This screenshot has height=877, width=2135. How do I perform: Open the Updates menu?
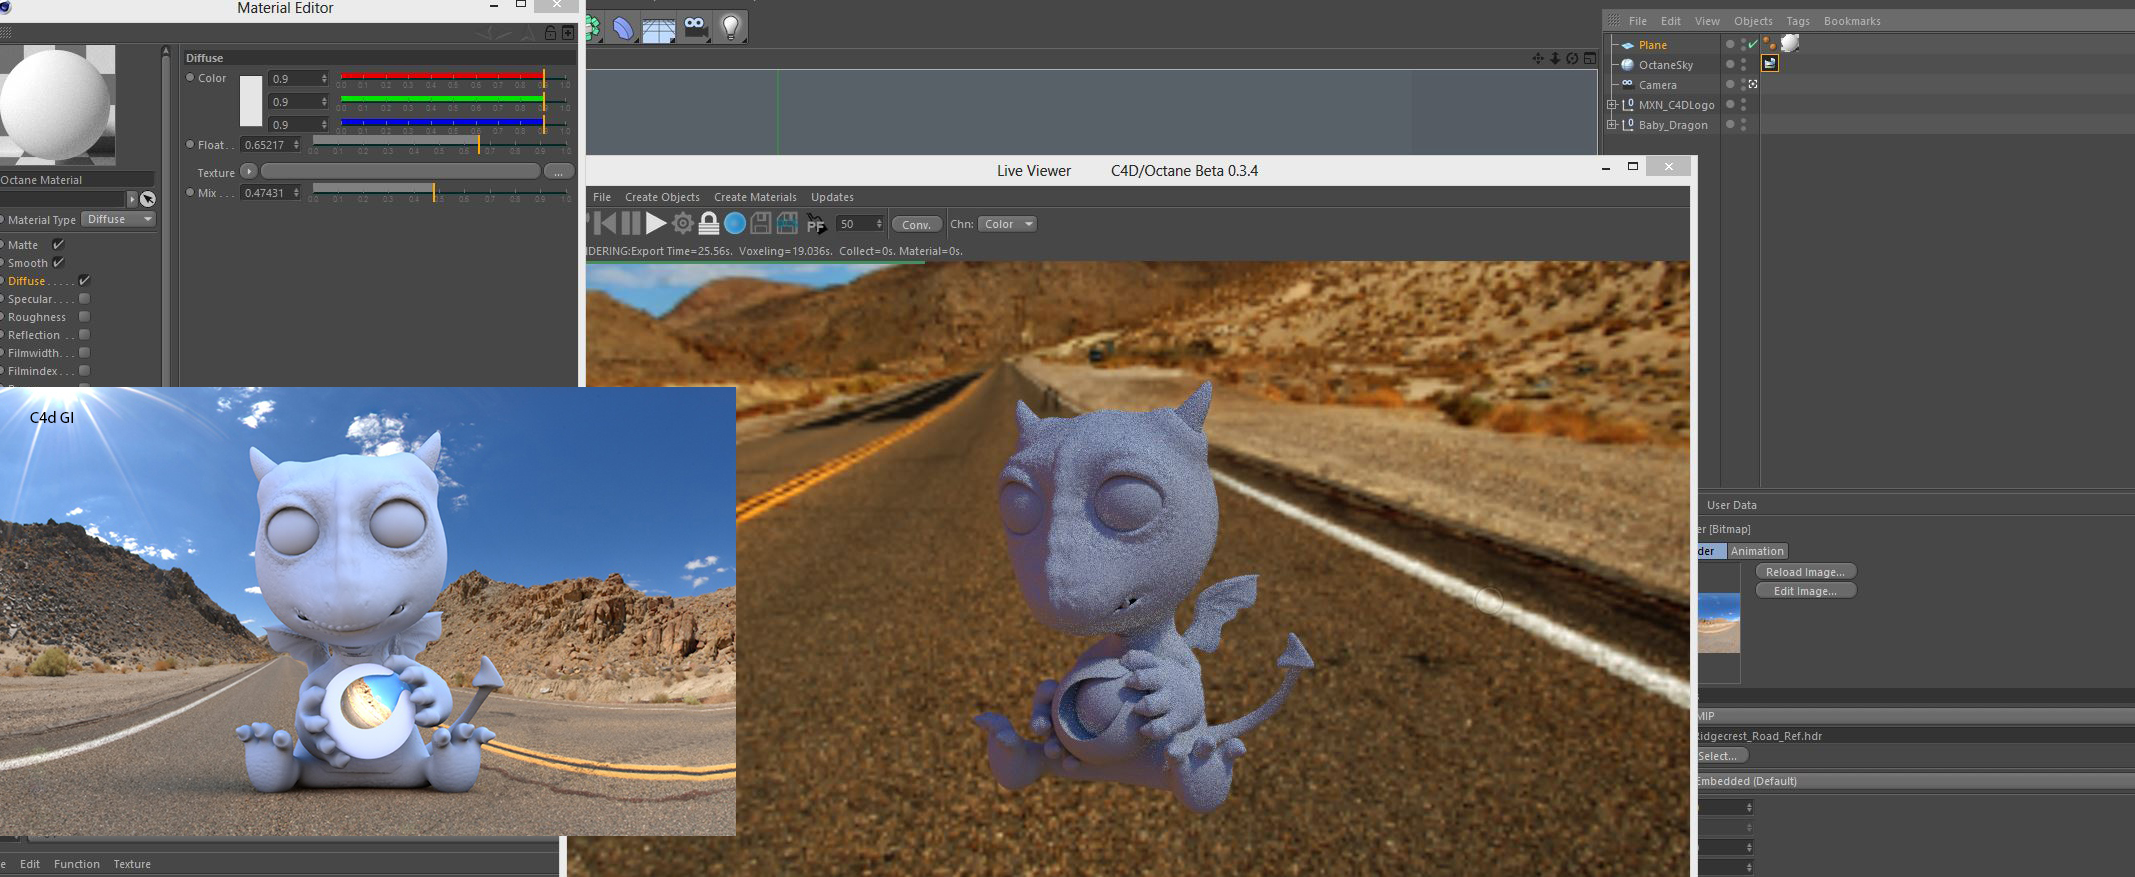[x=832, y=197]
